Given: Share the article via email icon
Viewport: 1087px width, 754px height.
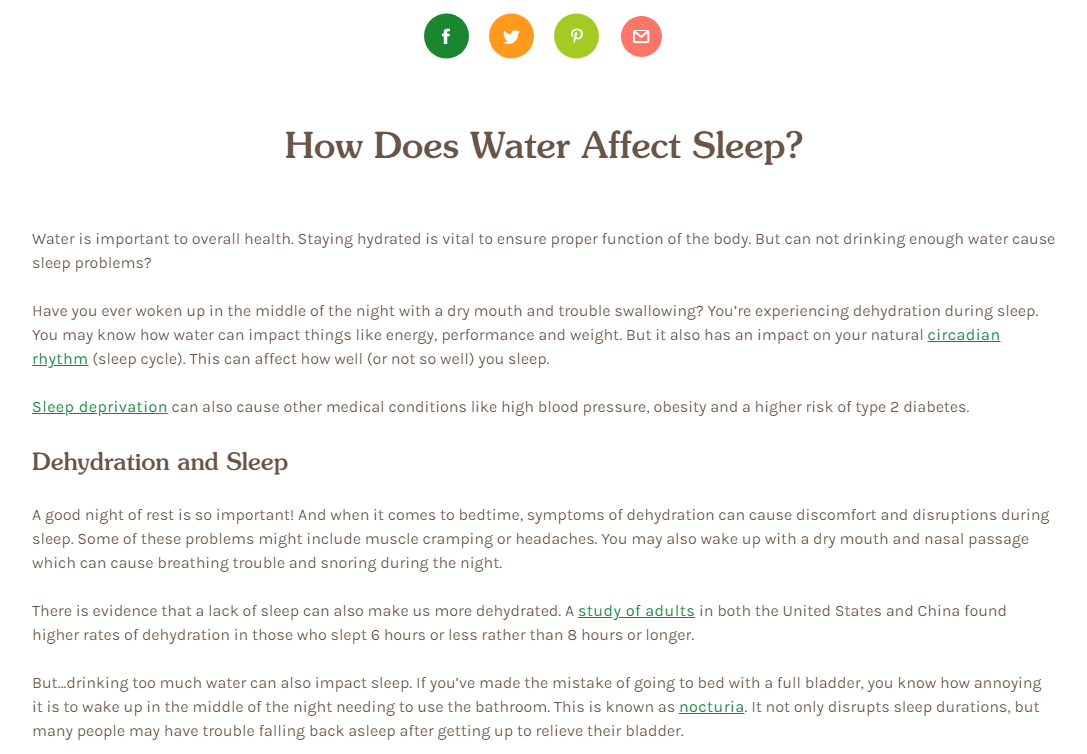Looking at the screenshot, I should click(x=641, y=36).
